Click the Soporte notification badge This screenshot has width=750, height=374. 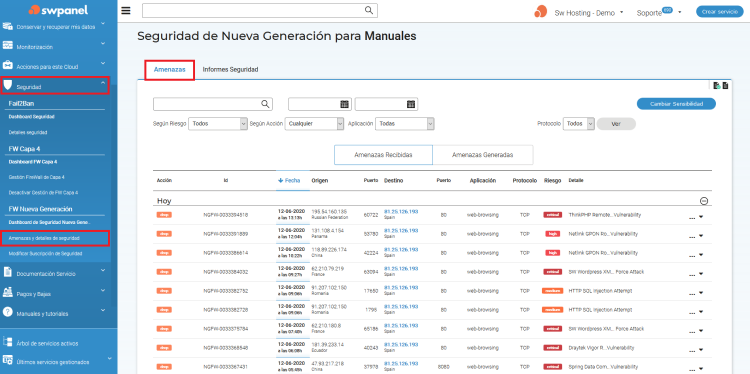pos(667,10)
